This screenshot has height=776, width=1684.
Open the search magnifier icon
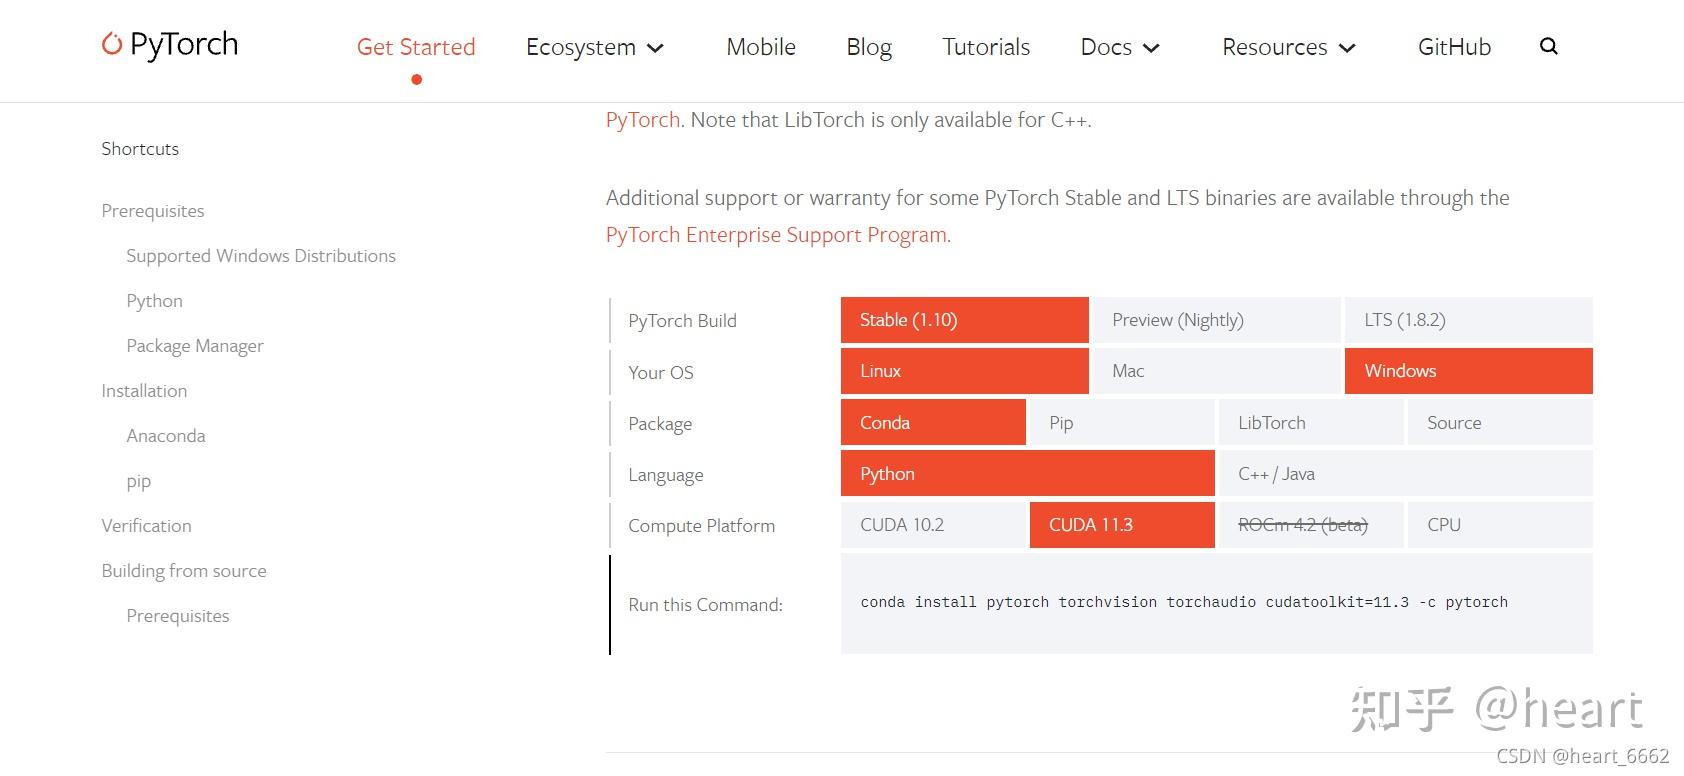[1549, 46]
